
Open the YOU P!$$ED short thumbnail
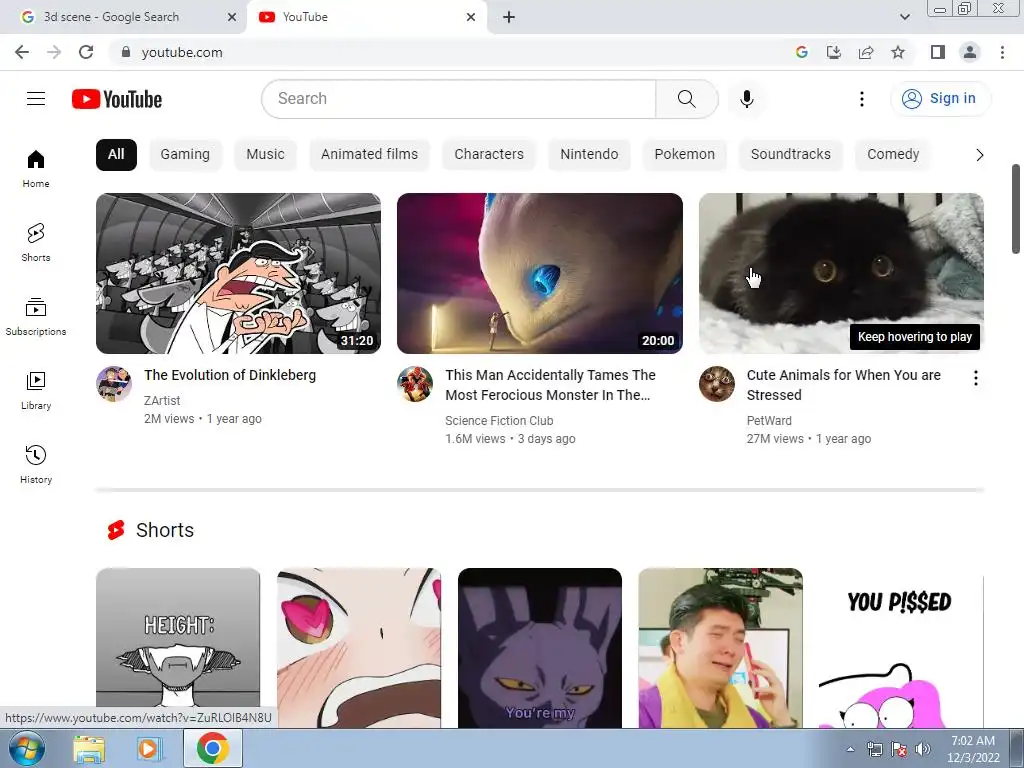(x=901, y=648)
